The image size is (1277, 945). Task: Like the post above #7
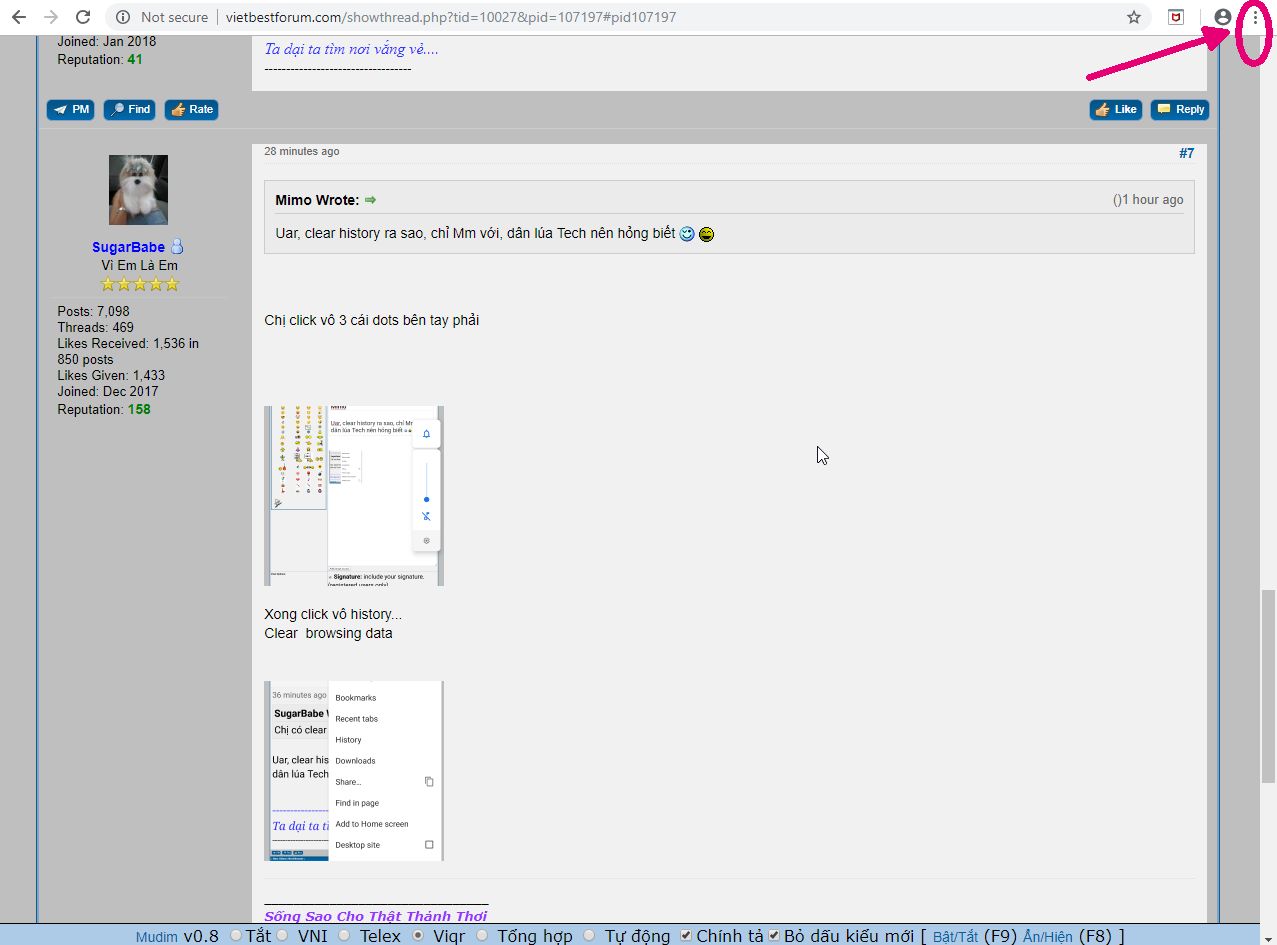tap(1116, 109)
